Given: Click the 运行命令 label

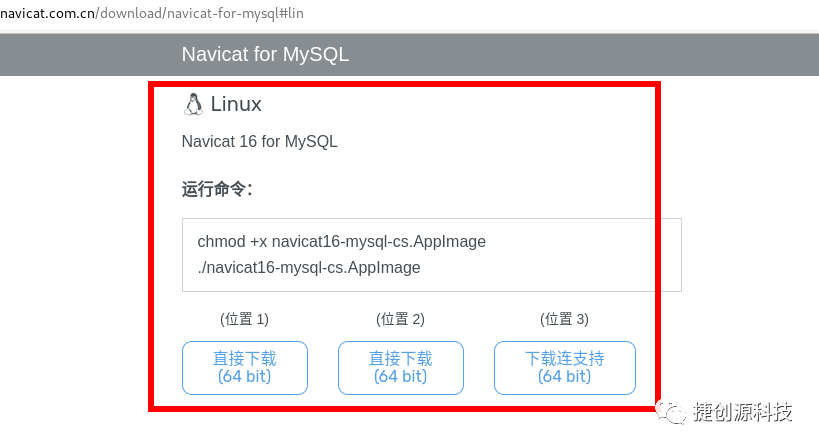Looking at the screenshot, I should (x=217, y=189).
